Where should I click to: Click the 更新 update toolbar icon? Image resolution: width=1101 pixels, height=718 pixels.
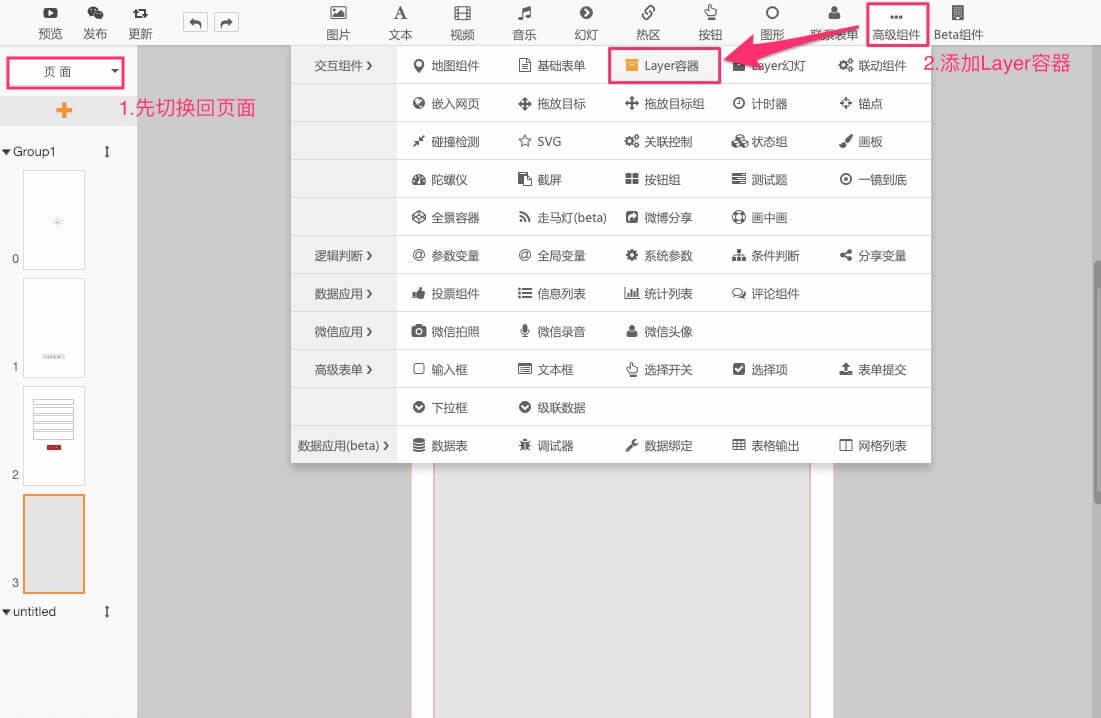pyautogui.click(x=140, y=22)
